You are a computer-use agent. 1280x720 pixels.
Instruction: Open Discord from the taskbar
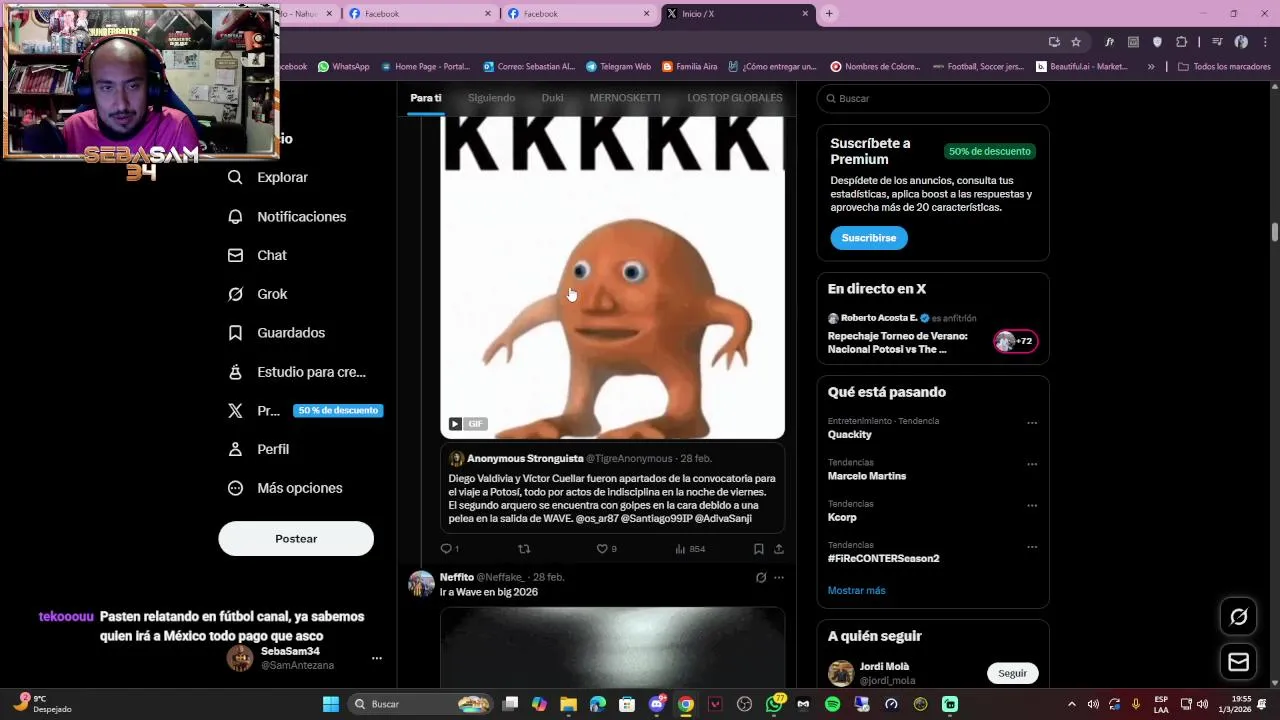657,704
